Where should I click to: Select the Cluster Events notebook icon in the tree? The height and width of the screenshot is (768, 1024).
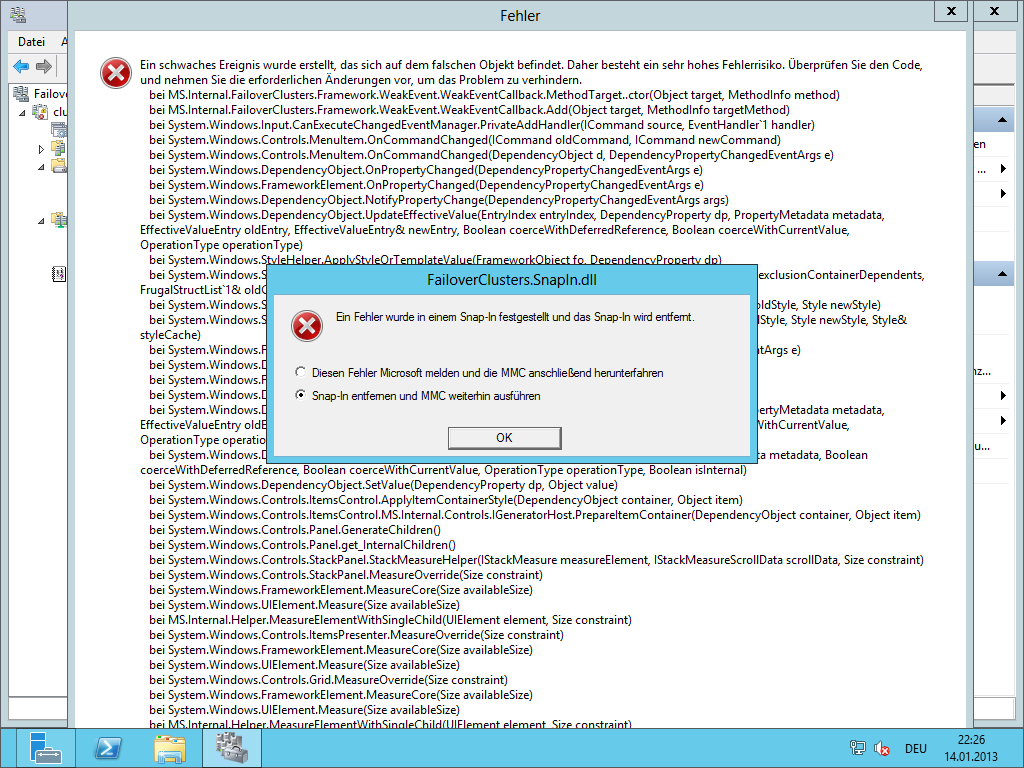(59, 274)
